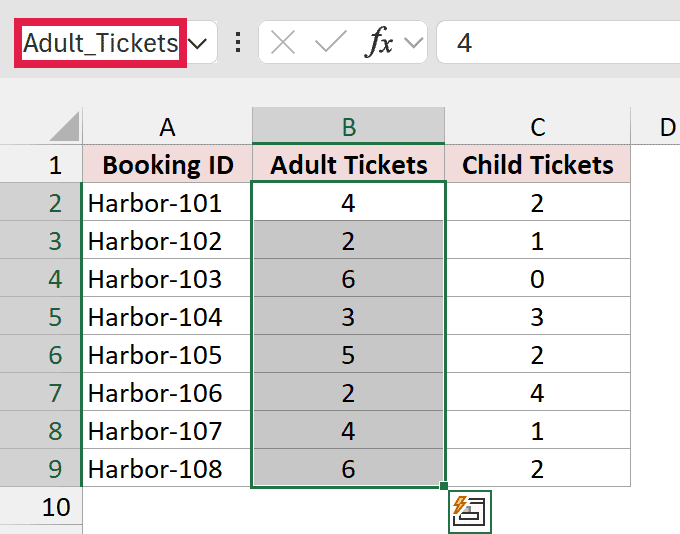The height and width of the screenshot is (534, 680).
Task: Select row 10 header
Action: pos(41,506)
